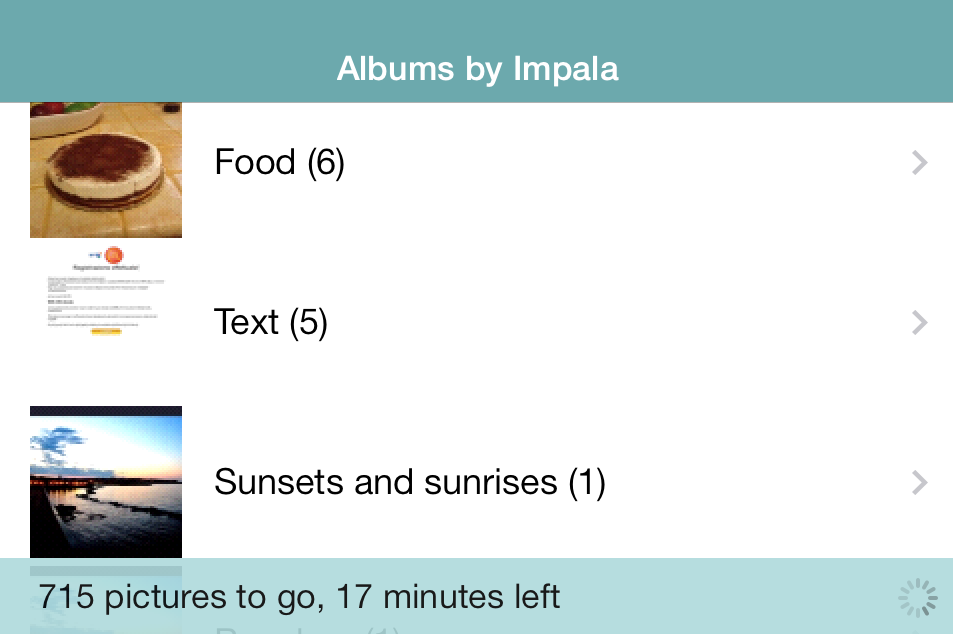Click empty space in the Food row

pos(620,163)
